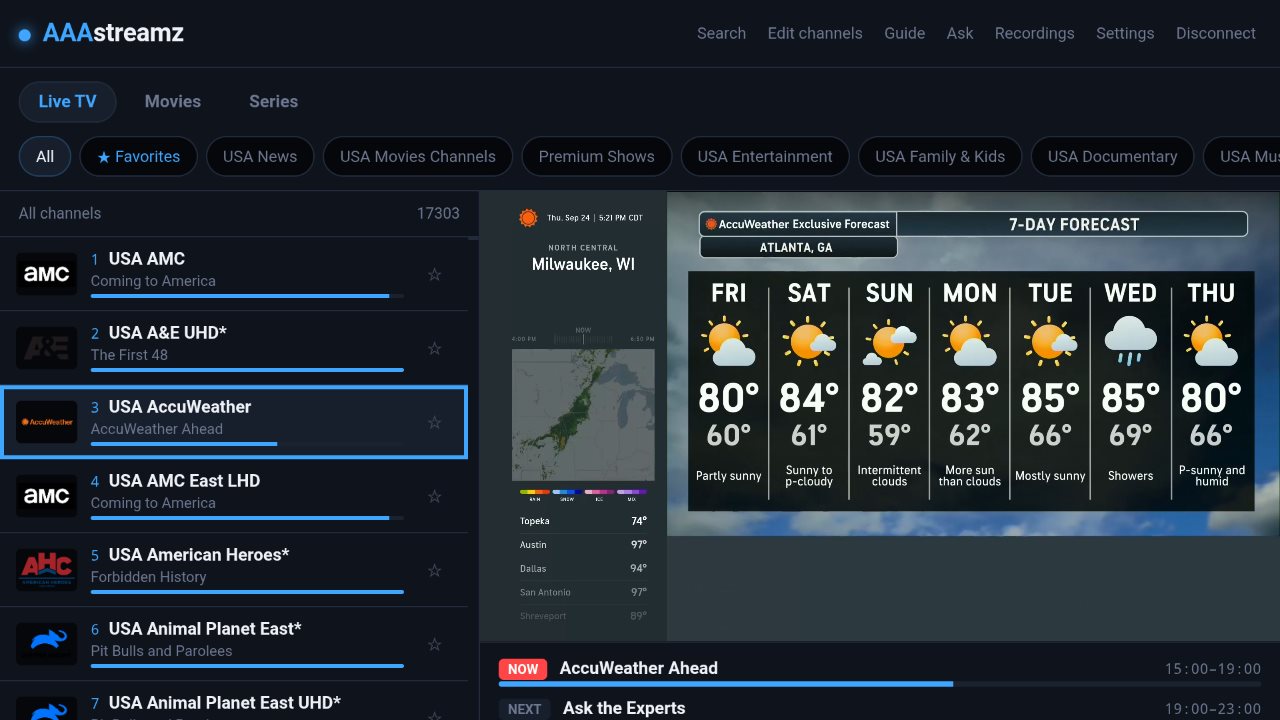Add USA American Heroes* to favorites
This screenshot has width=1280, height=720.
[434, 570]
